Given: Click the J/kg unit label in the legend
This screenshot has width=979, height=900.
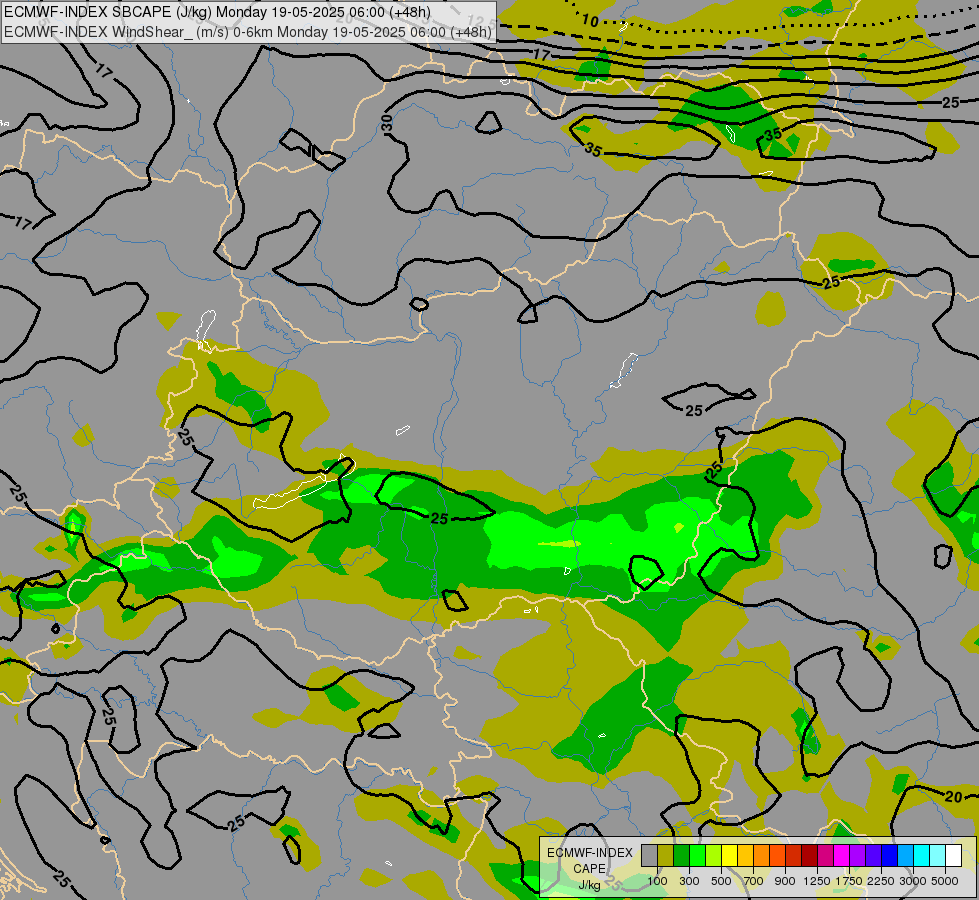Looking at the screenshot, I should 589,886.
